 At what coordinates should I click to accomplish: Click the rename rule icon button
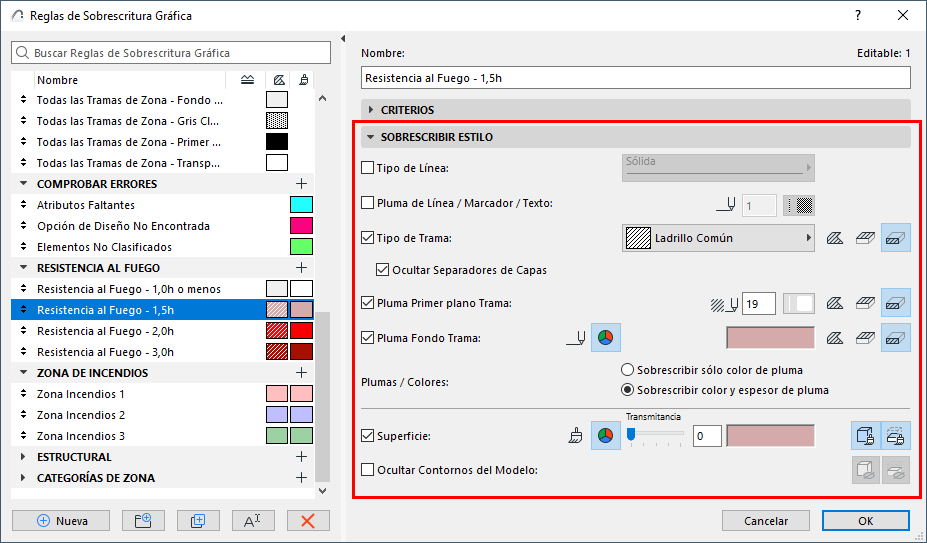[x=252, y=521]
